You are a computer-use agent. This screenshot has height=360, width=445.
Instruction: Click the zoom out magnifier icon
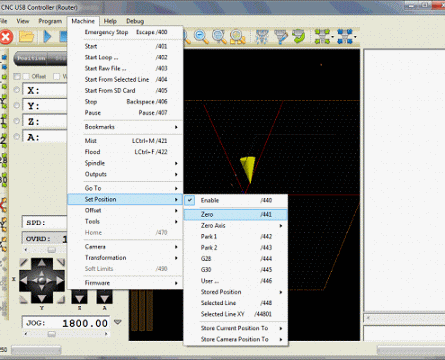(x=201, y=37)
